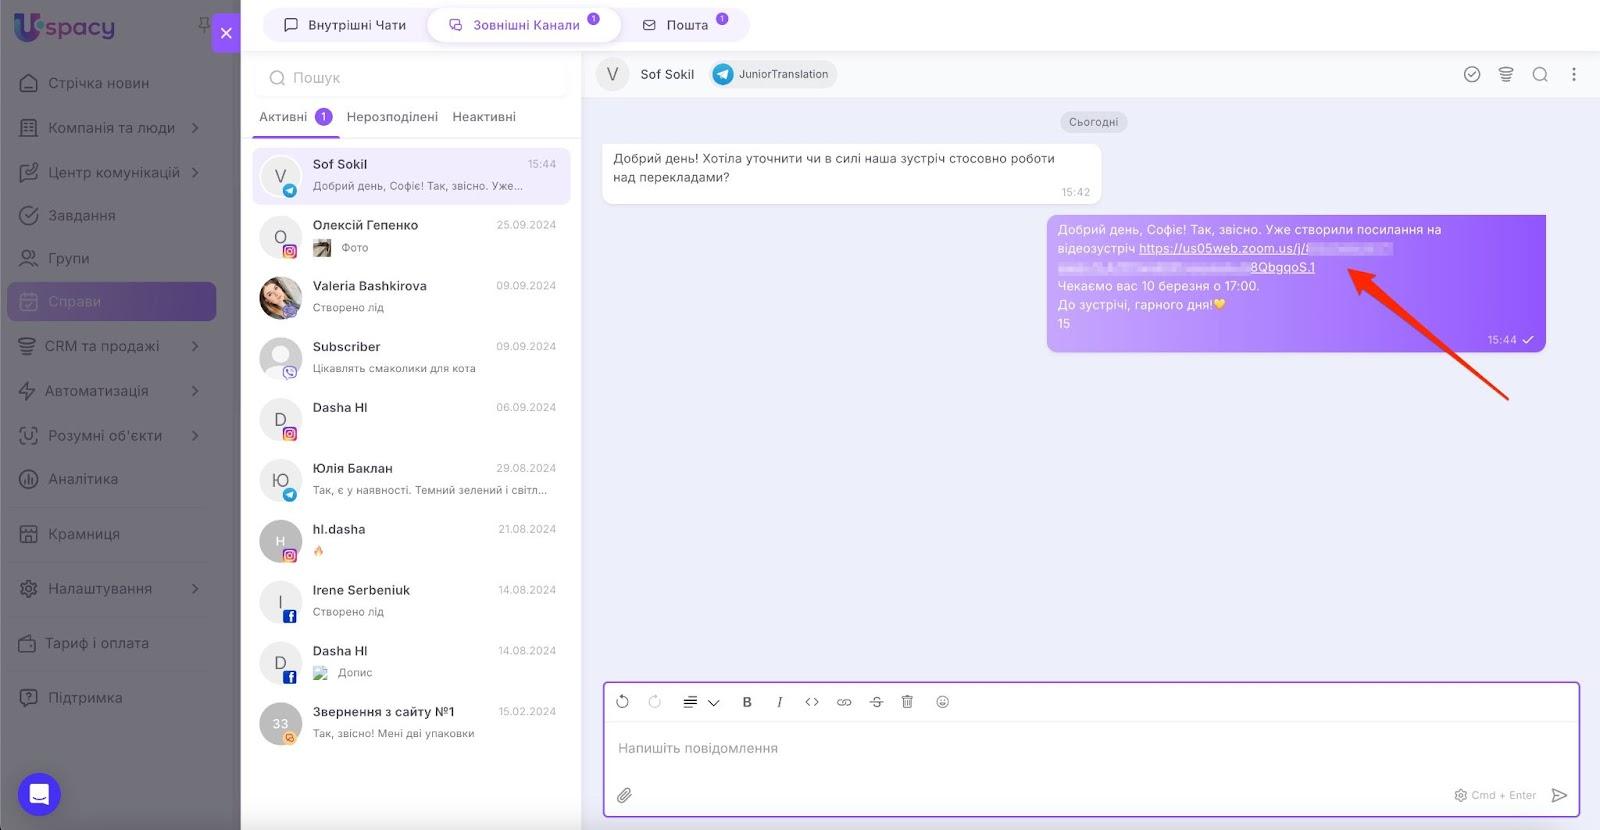Viewport: 1600px width, 830px height.
Task: Open Компанія та люди menu item
Action: (x=111, y=128)
